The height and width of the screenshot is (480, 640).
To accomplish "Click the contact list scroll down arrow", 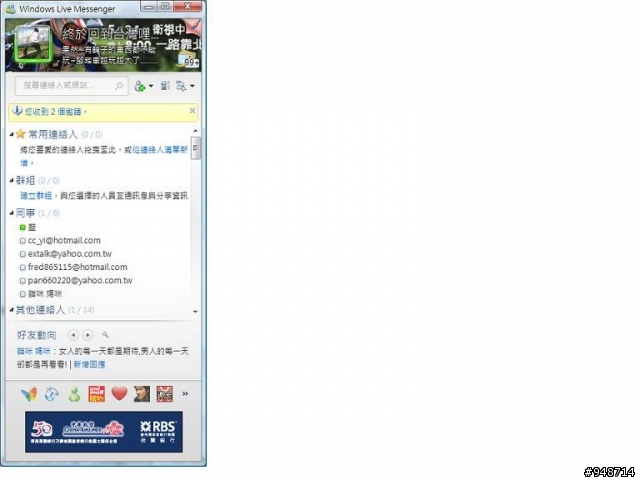I will pos(196,311).
